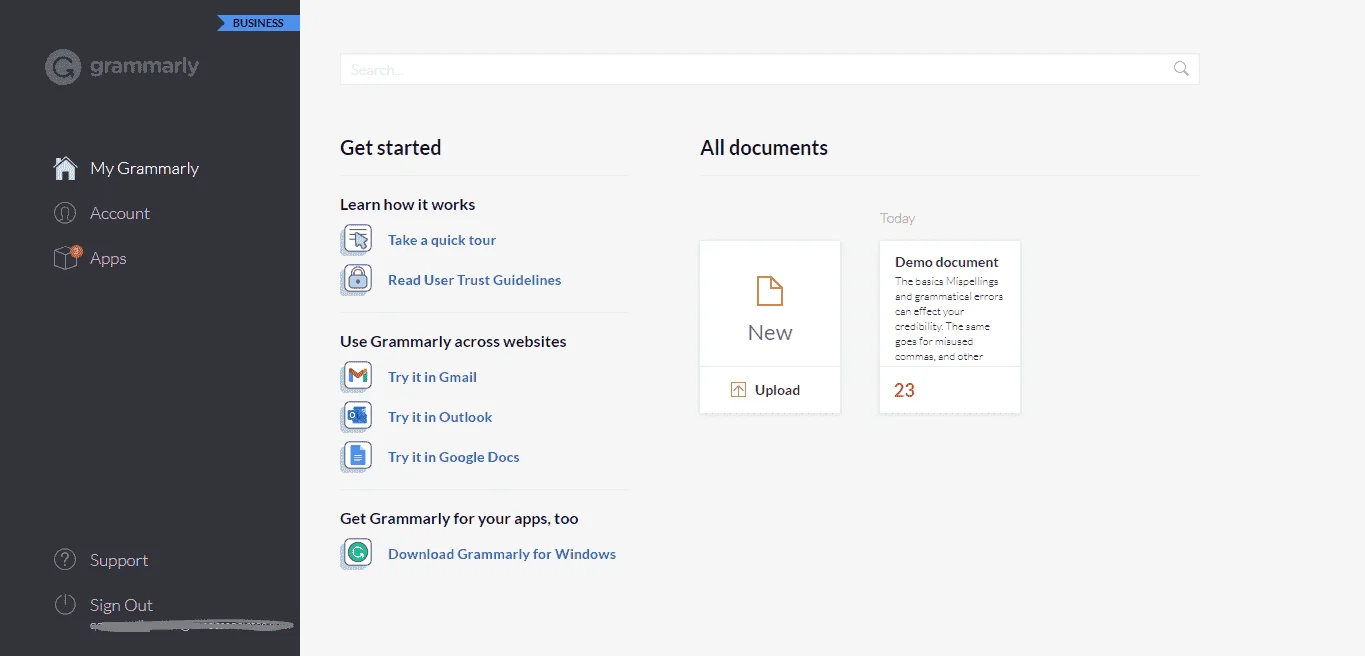This screenshot has height=656, width=1365.
Task: Click the Grammarly logo icon
Action: click(63, 67)
